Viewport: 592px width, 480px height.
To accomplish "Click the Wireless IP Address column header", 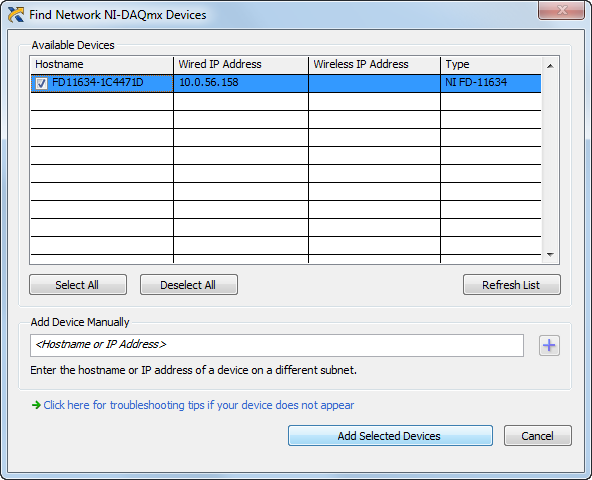I will click(374, 64).
